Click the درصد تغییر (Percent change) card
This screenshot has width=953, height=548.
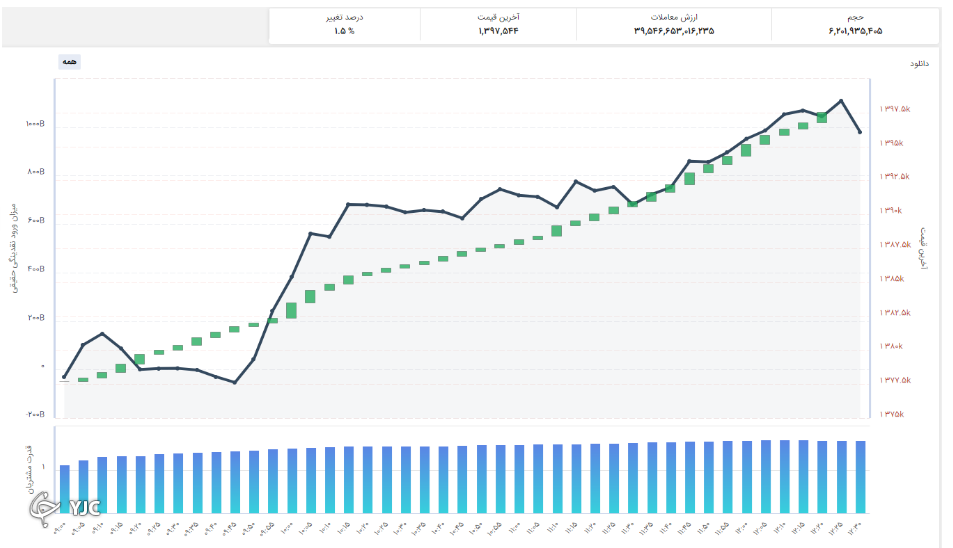pos(344,25)
